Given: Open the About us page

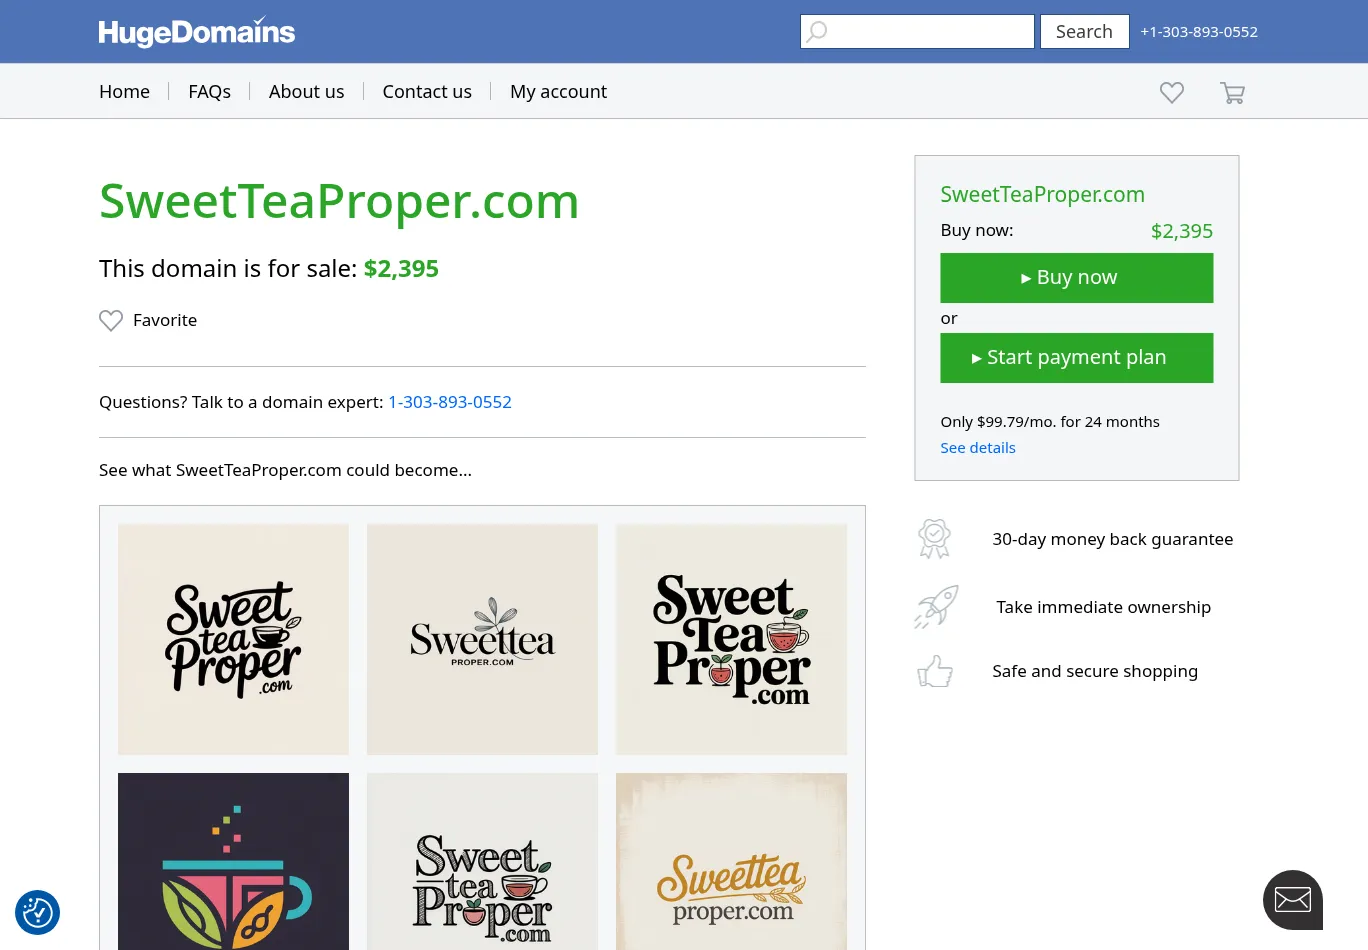Looking at the screenshot, I should [x=306, y=92].
